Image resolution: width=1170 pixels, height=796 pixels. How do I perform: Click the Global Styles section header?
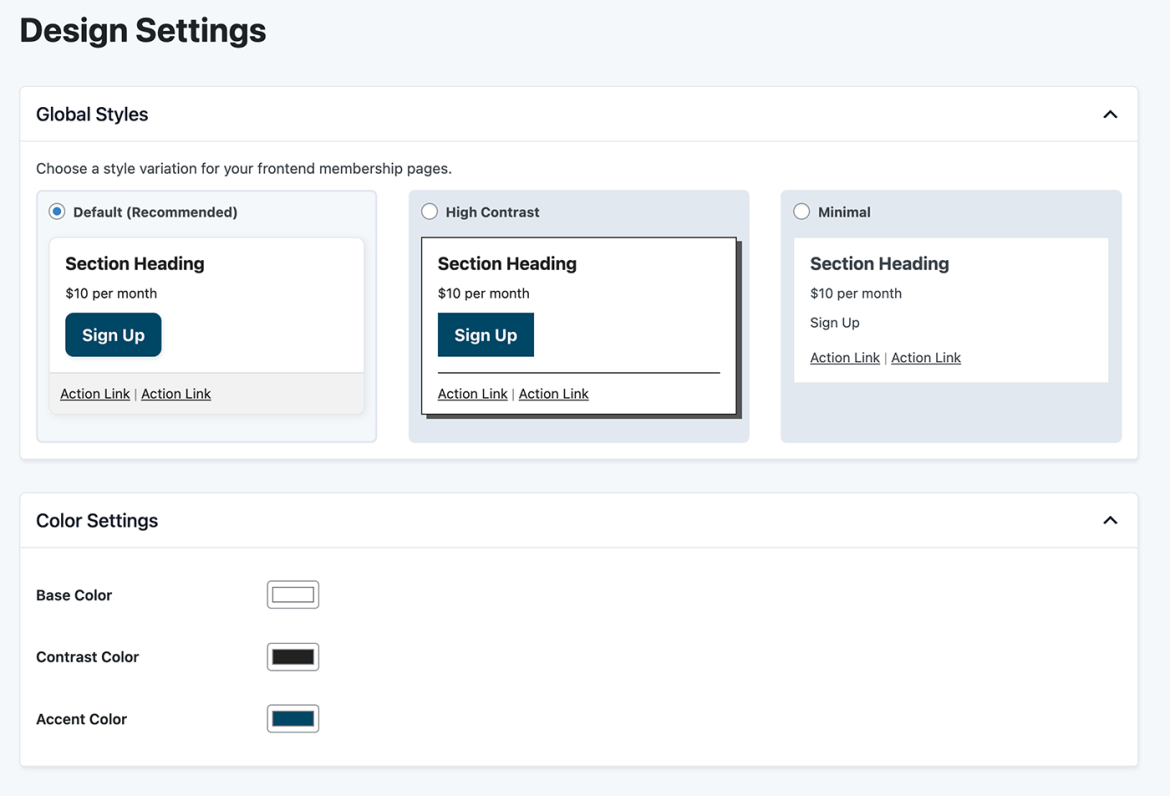coord(92,114)
